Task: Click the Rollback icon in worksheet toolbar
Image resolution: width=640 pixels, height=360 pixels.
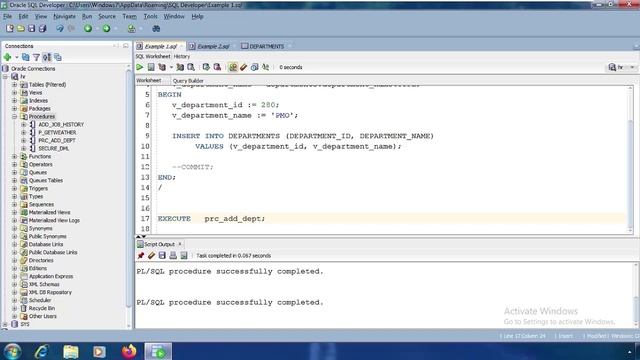Action: click(217, 67)
